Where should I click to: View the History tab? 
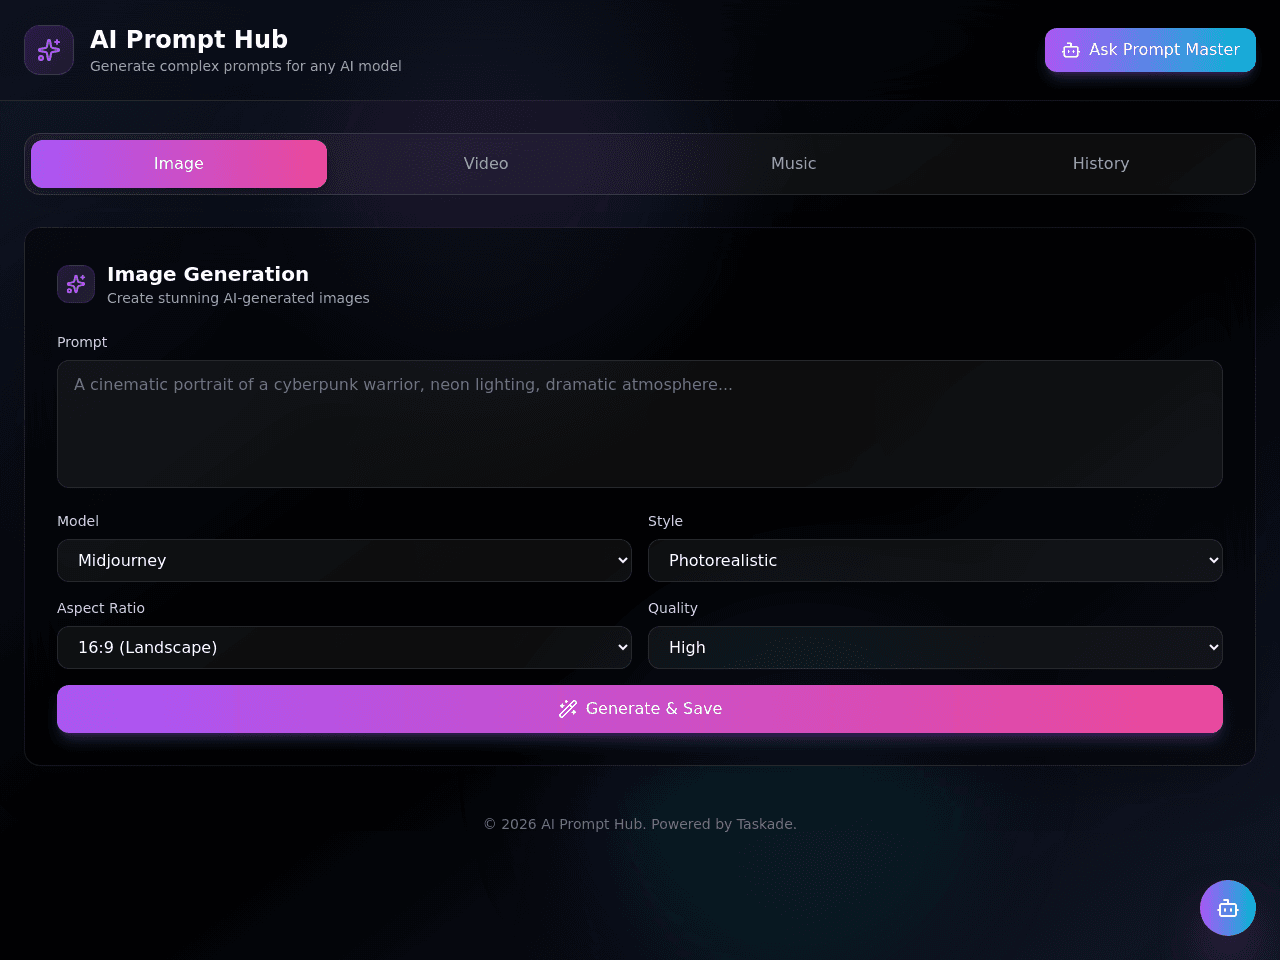1101,164
